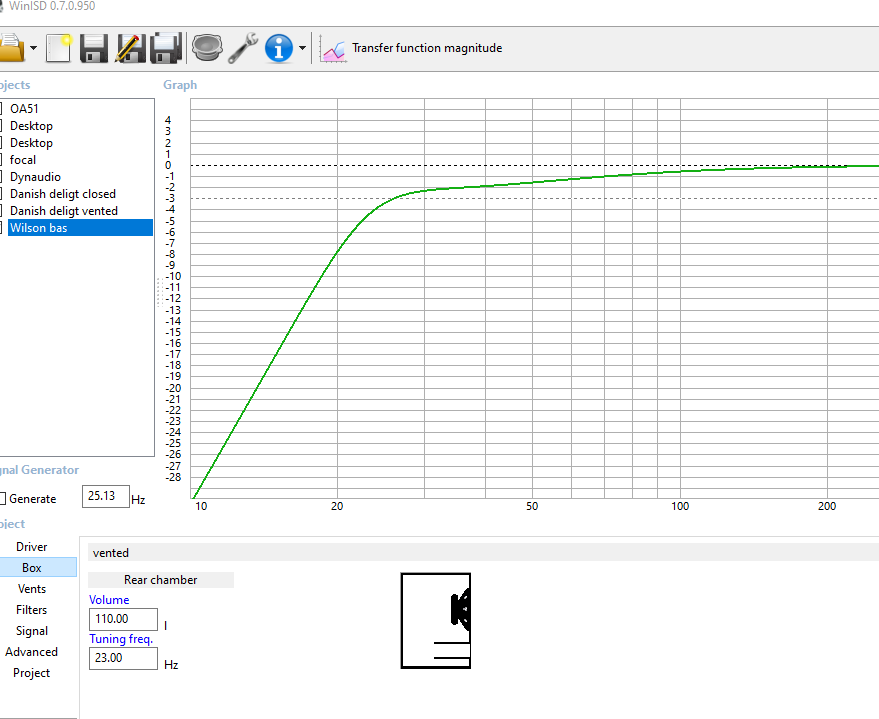
Task: Toggle the focal project checkbox
Action: (x=2, y=160)
